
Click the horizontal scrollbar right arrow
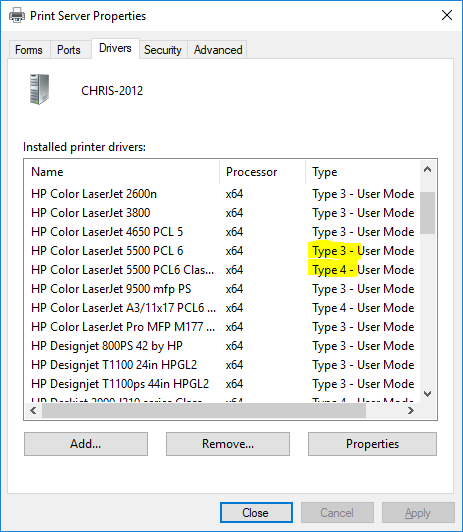pos(411,411)
